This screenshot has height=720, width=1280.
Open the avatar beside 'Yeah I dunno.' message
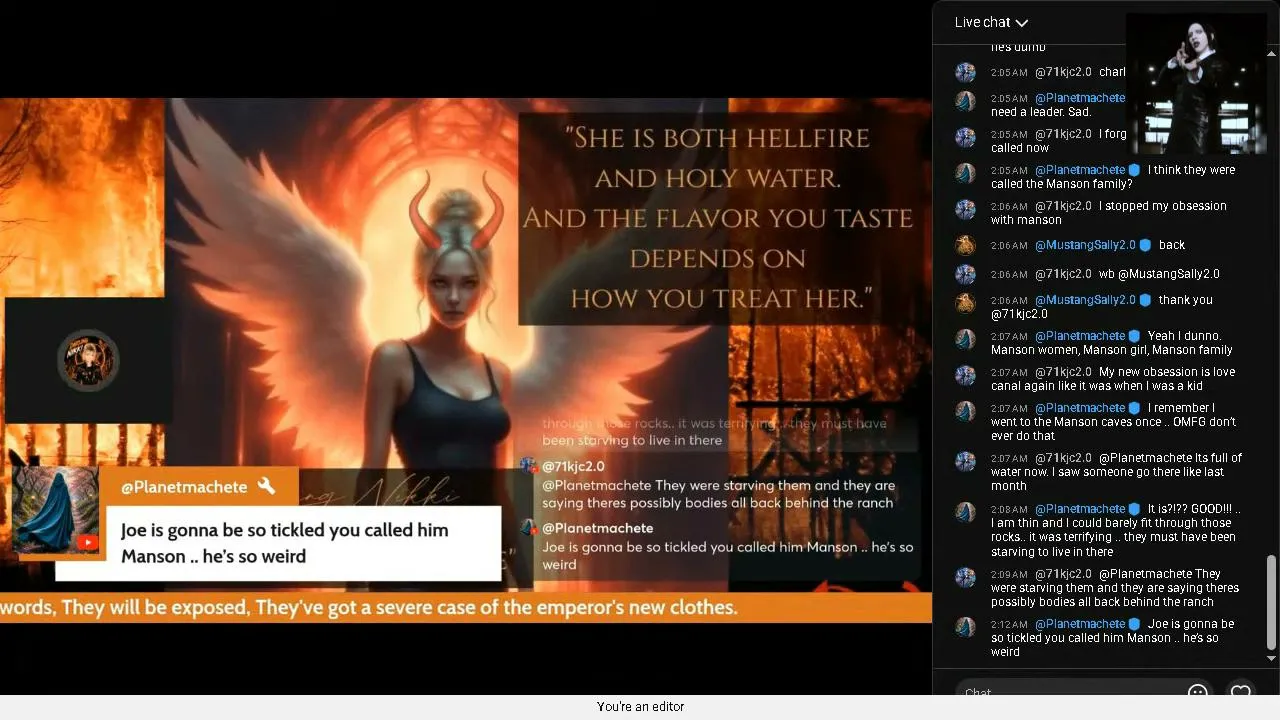pyautogui.click(x=965, y=339)
